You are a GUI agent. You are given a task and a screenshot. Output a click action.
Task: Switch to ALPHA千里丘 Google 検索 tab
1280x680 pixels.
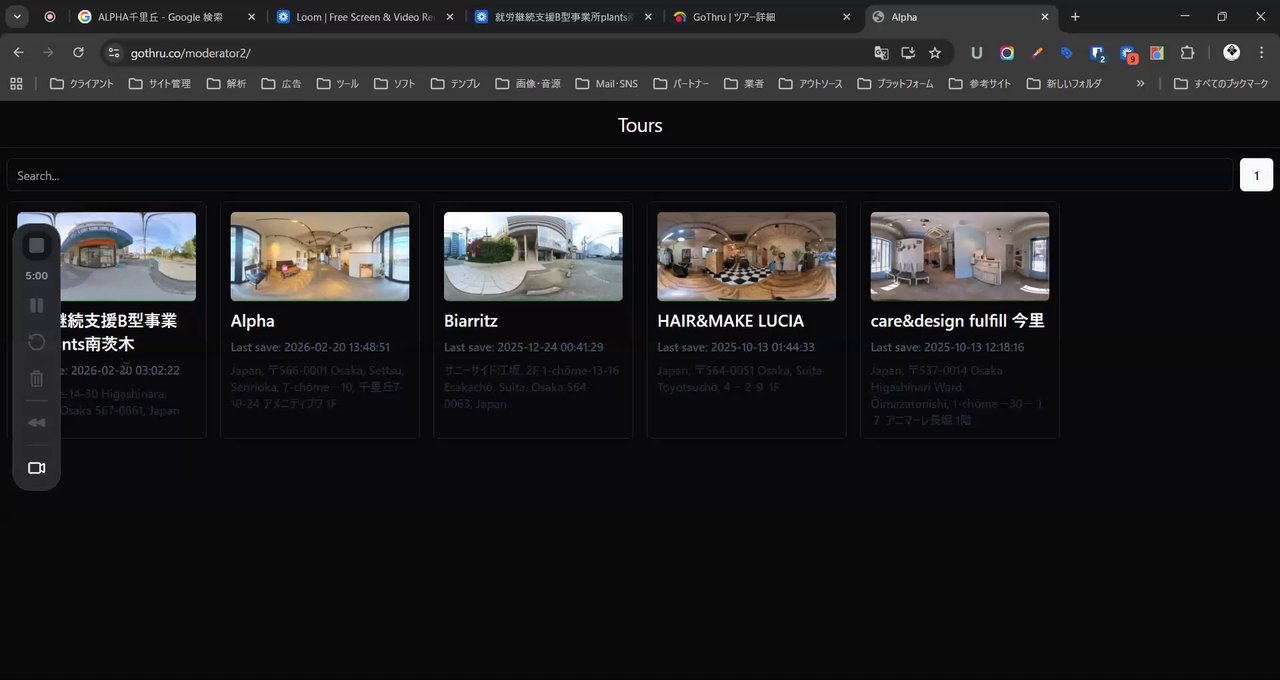166,17
